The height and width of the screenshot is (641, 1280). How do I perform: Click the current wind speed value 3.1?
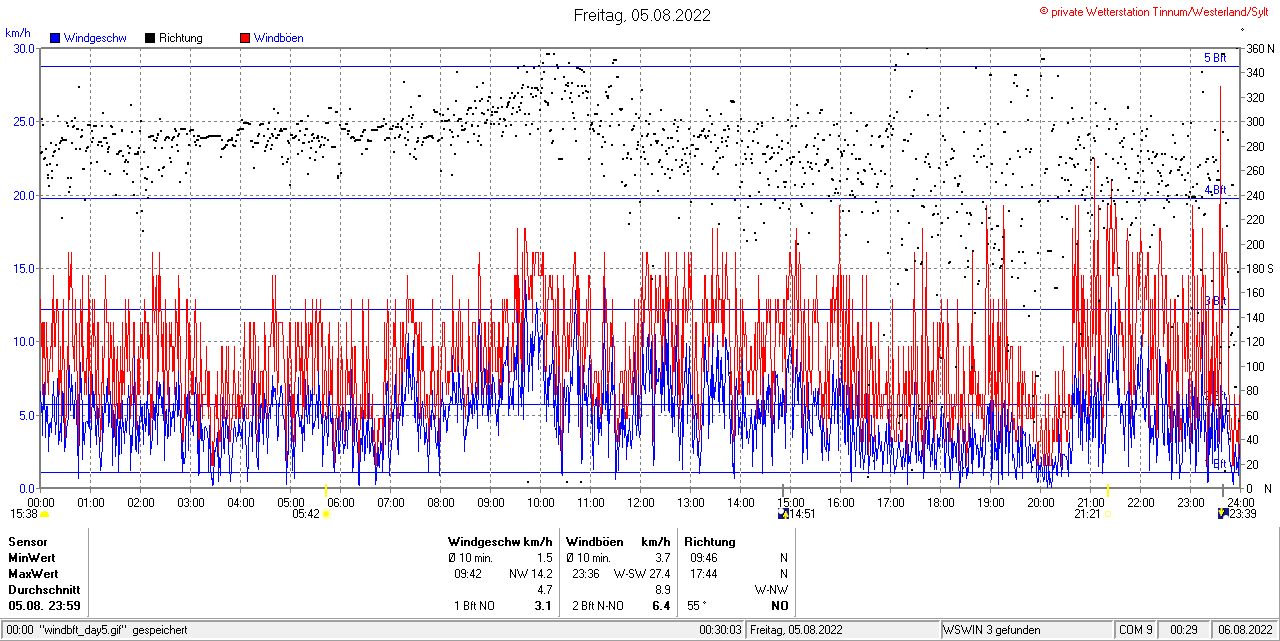(x=544, y=606)
